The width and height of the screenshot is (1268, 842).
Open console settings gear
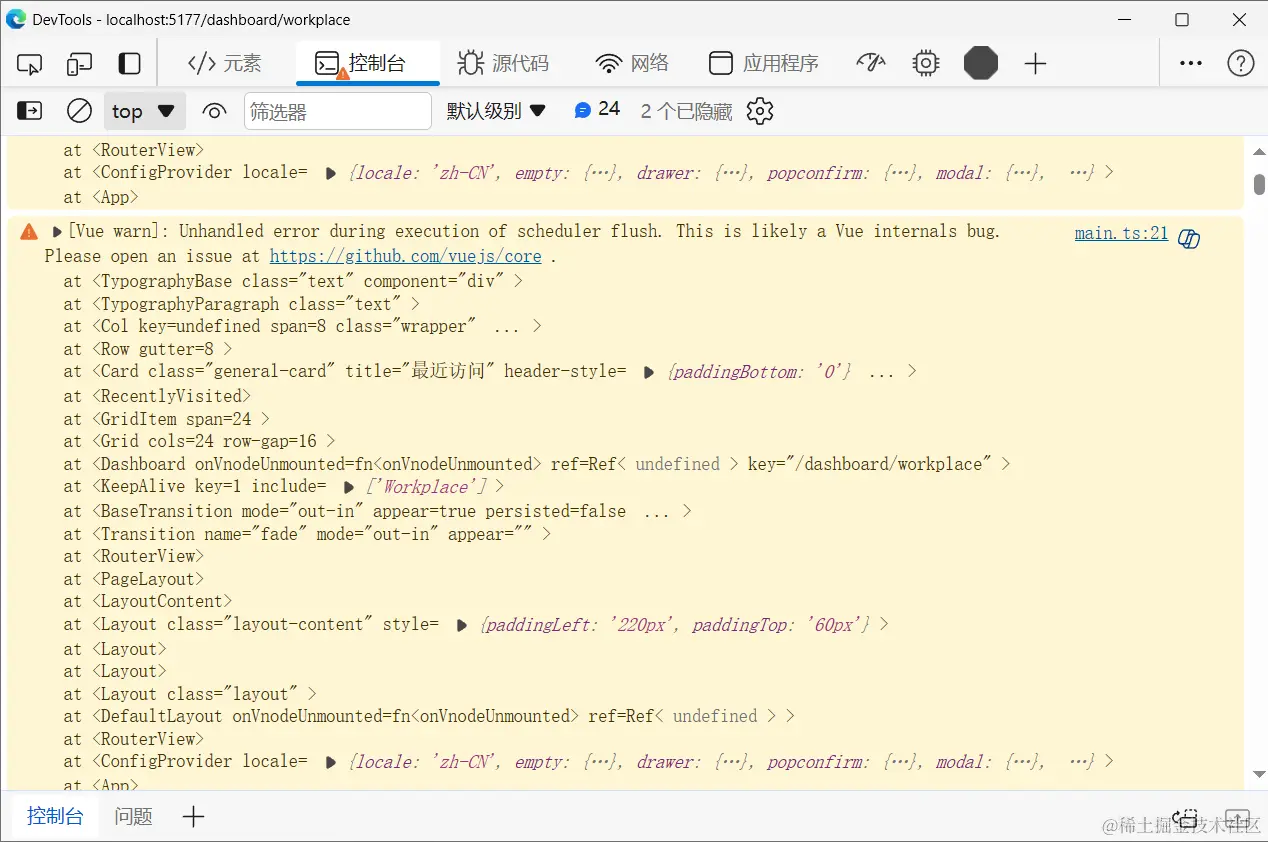(x=760, y=111)
